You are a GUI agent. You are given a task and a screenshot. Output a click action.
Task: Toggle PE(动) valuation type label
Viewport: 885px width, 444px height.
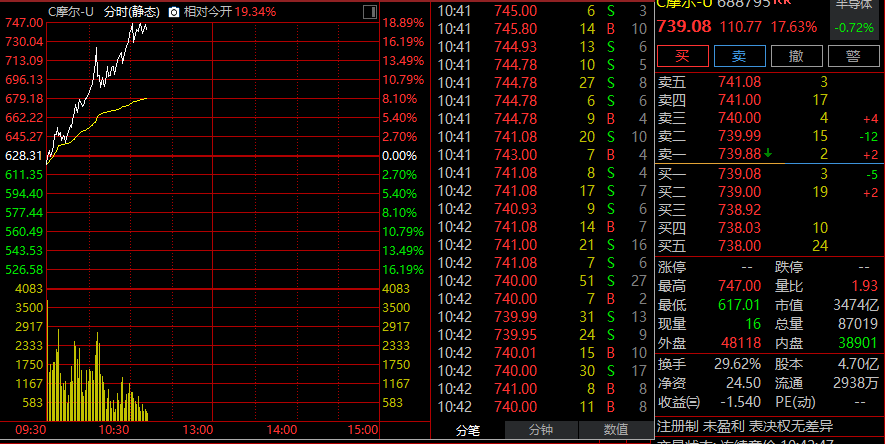tap(798, 401)
